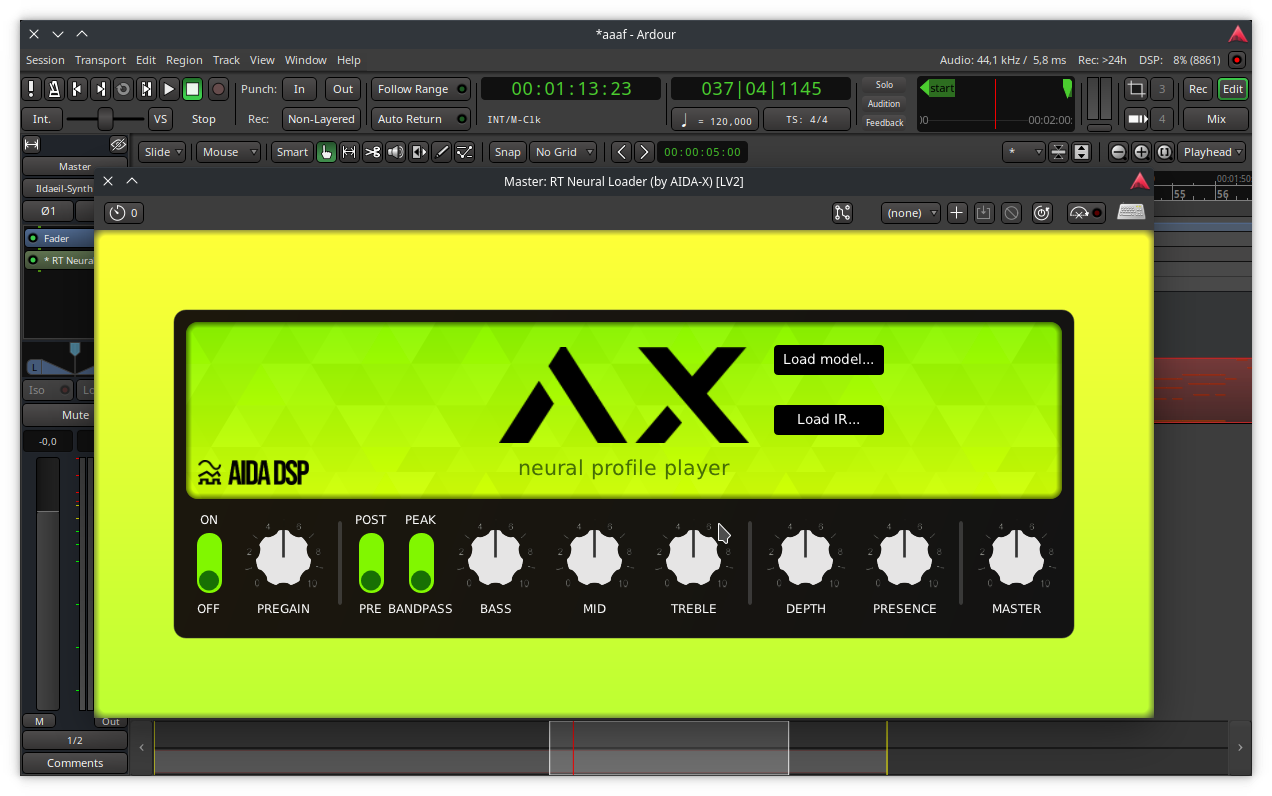This screenshot has height=796, width=1272.
Task: Zoom out the timeline
Action: [x=1118, y=152]
